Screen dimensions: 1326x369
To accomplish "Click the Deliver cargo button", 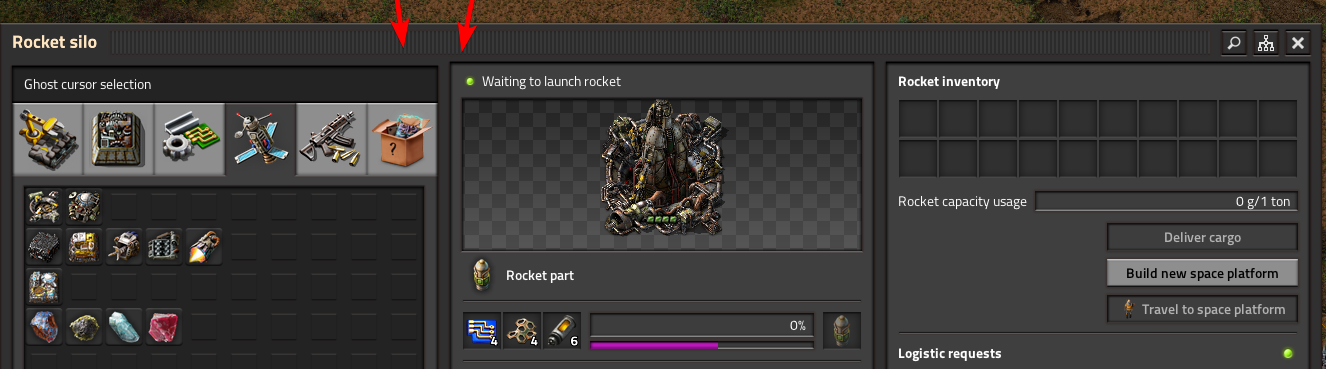I will (x=1202, y=237).
